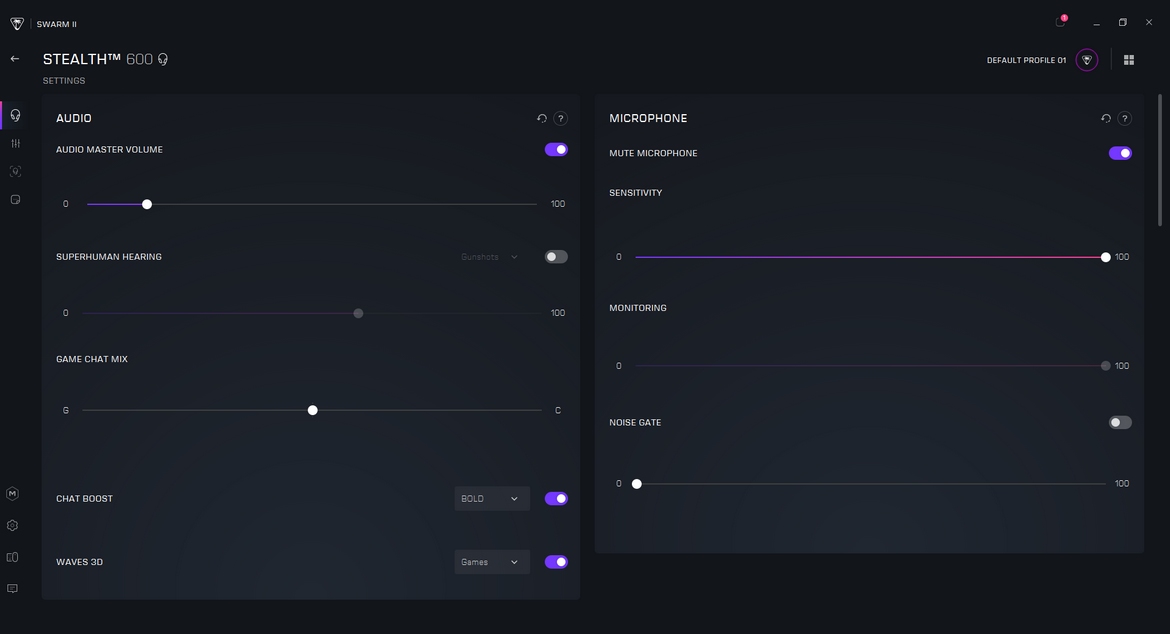Screen dimensions: 1170x634
Task: Click the back arrow beside Stealth 600
Action: 15,59
